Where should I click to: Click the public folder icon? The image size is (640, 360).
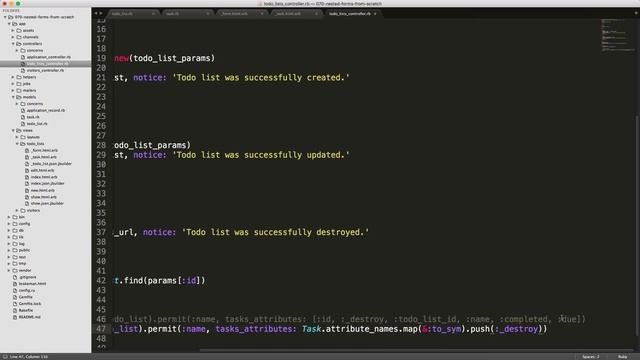point(15,250)
